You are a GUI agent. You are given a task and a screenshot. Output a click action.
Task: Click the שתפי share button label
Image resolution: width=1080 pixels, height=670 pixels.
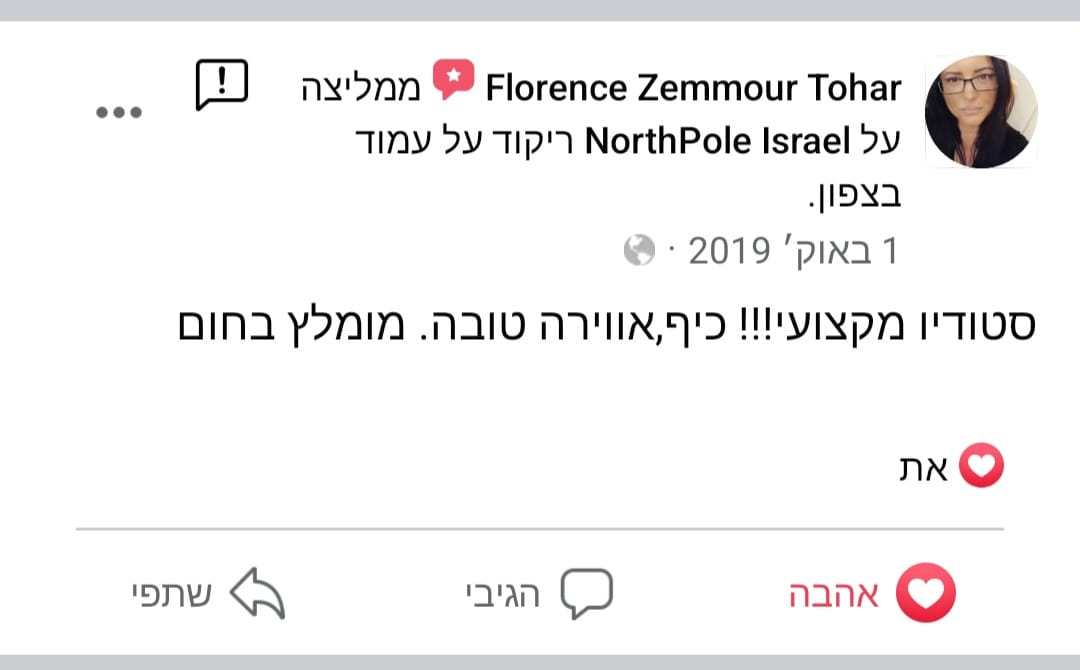[171, 595]
